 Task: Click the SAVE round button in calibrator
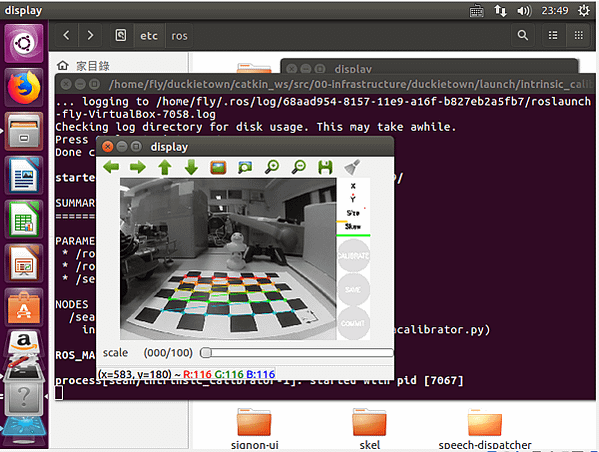pyautogui.click(x=353, y=290)
